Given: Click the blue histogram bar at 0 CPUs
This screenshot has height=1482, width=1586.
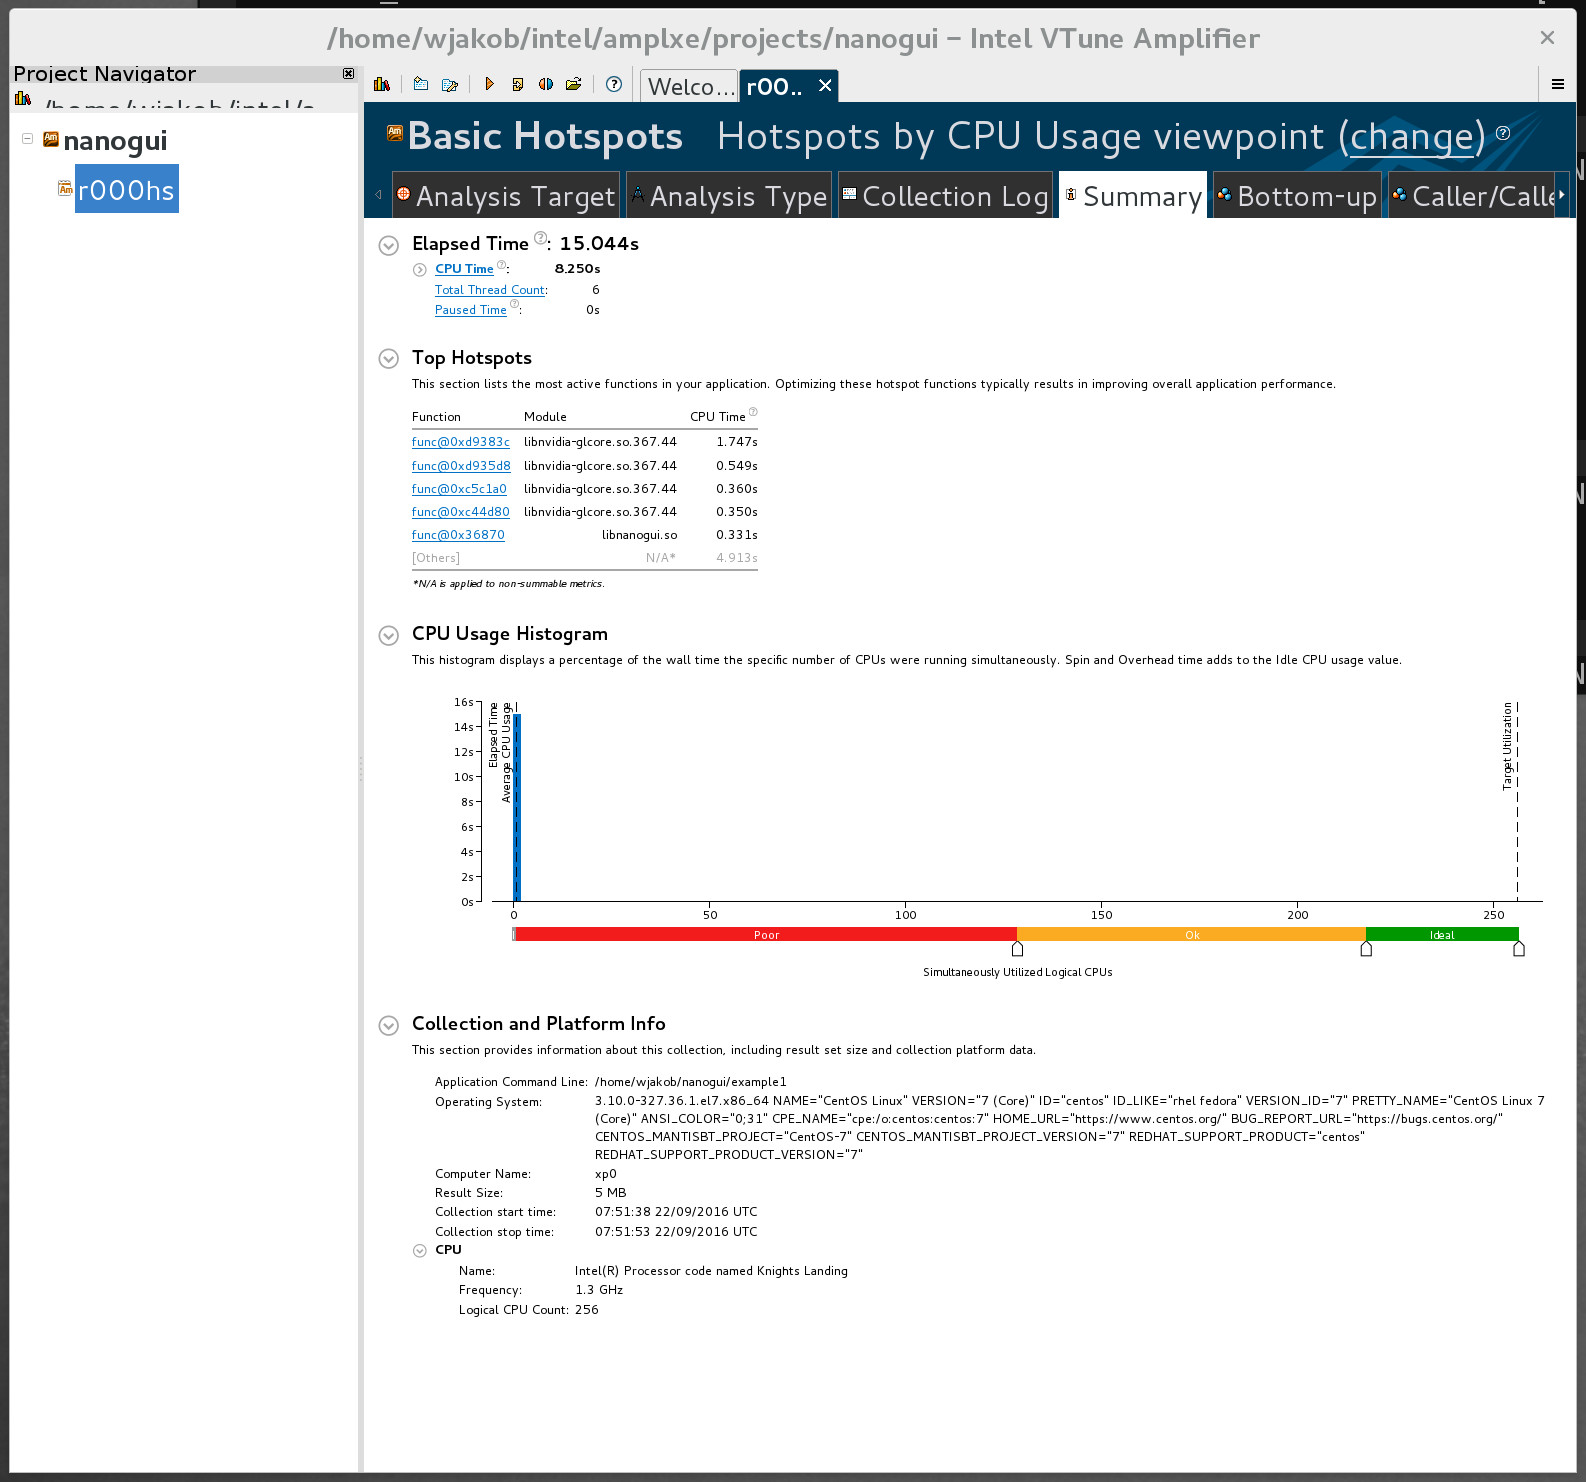Looking at the screenshot, I should tap(517, 807).
